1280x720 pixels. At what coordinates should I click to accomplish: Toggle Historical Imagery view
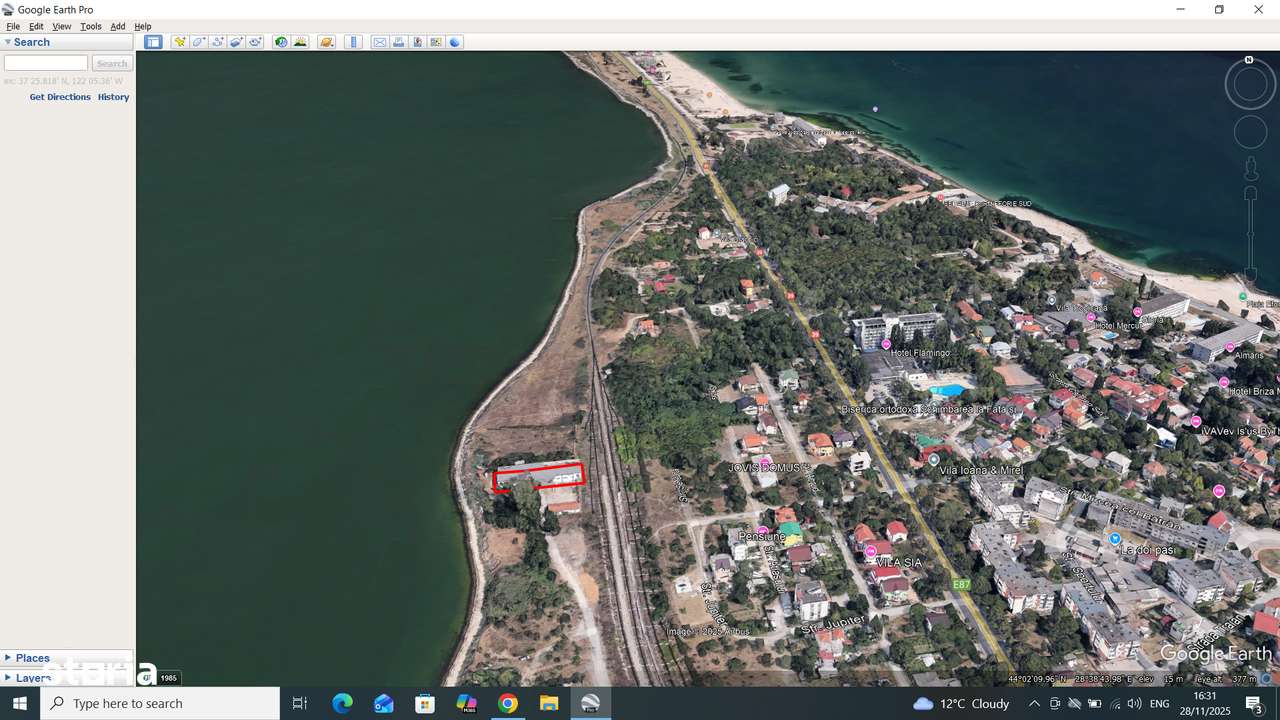(x=280, y=42)
